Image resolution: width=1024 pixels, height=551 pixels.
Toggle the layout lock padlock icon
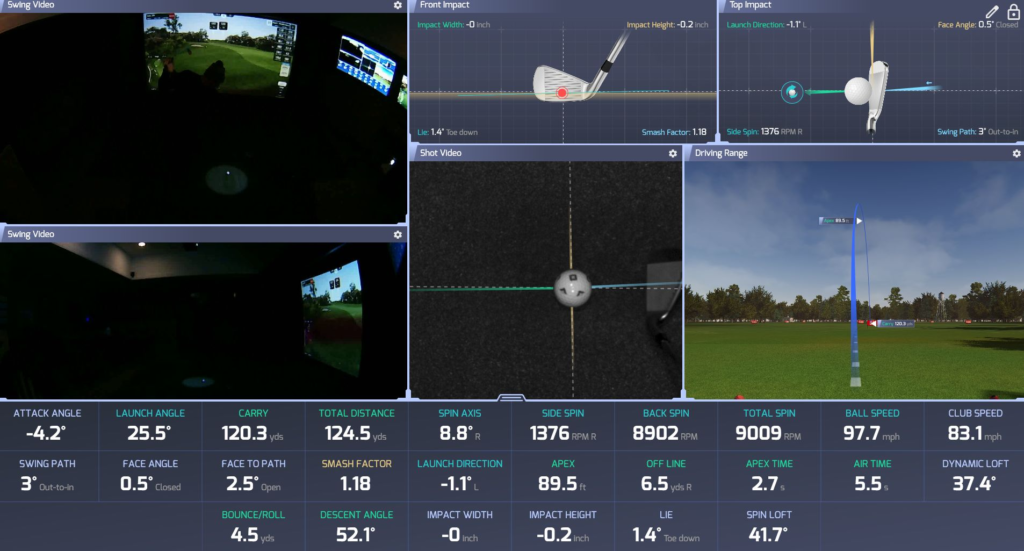click(x=1013, y=10)
